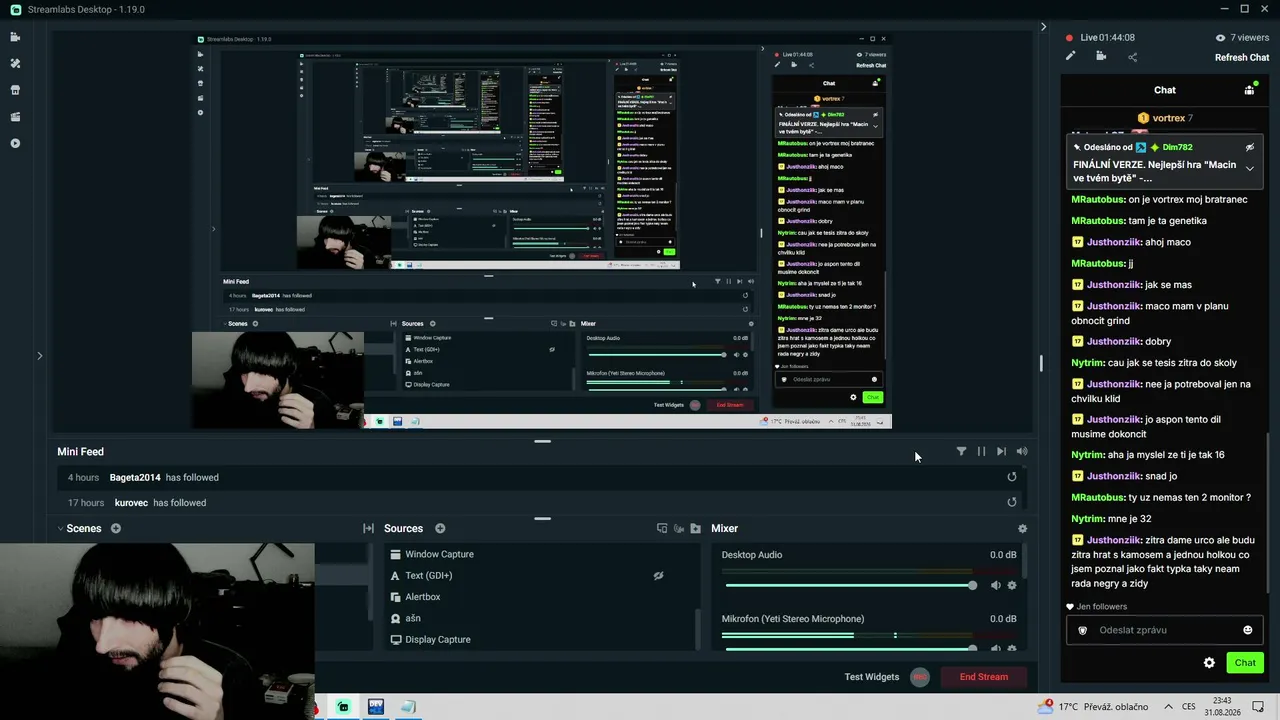The height and width of the screenshot is (720, 1280).
Task: Open chat settings gear
Action: 1209,662
